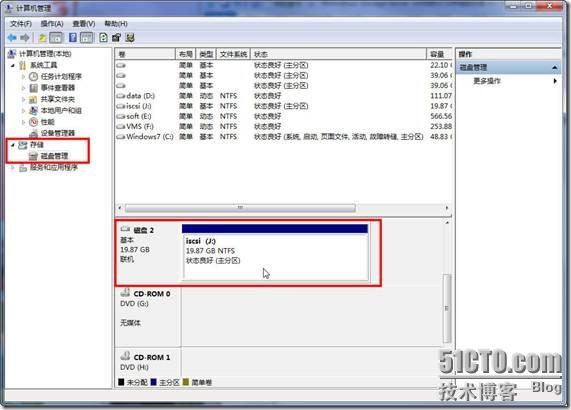This screenshot has height=410, width=571.
Task: Click the 设备管理器 device icon
Action: tap(34, 133)
